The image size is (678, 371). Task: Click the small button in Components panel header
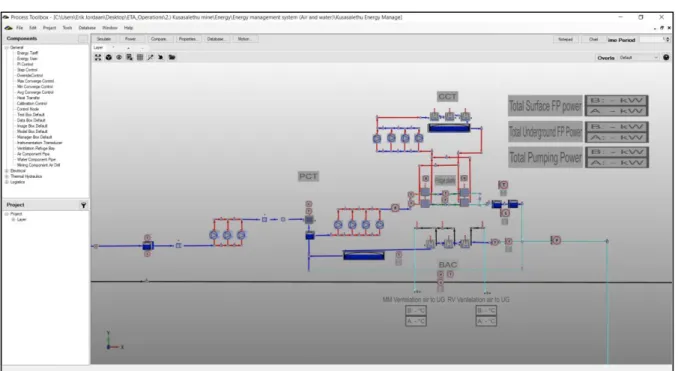click(83, 39)
